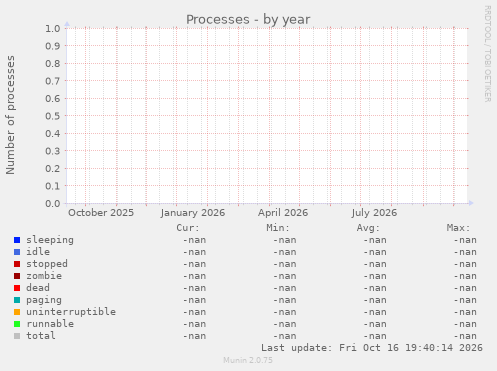Viewport: 497px width, 371px height.
Task: Select the 'paging' legend label
Action: (44, 300)
